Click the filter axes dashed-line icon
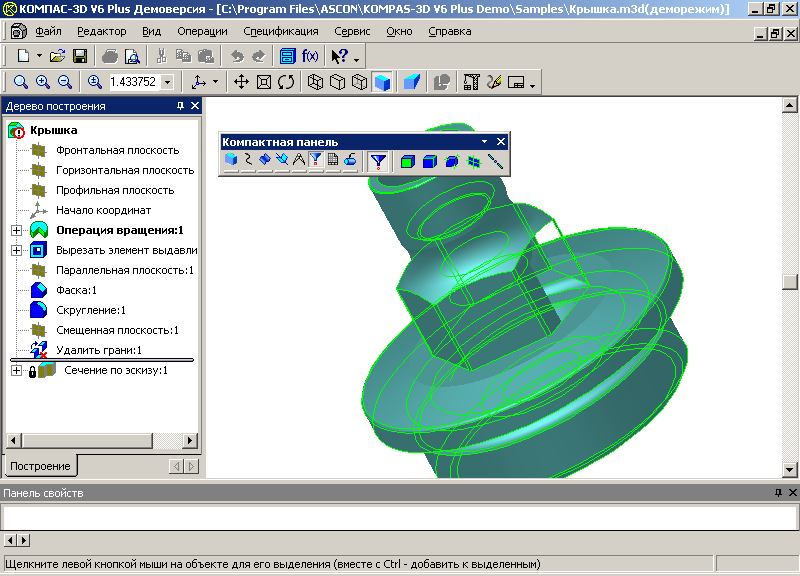The image size is (800, 576). [x=495, y=162]
